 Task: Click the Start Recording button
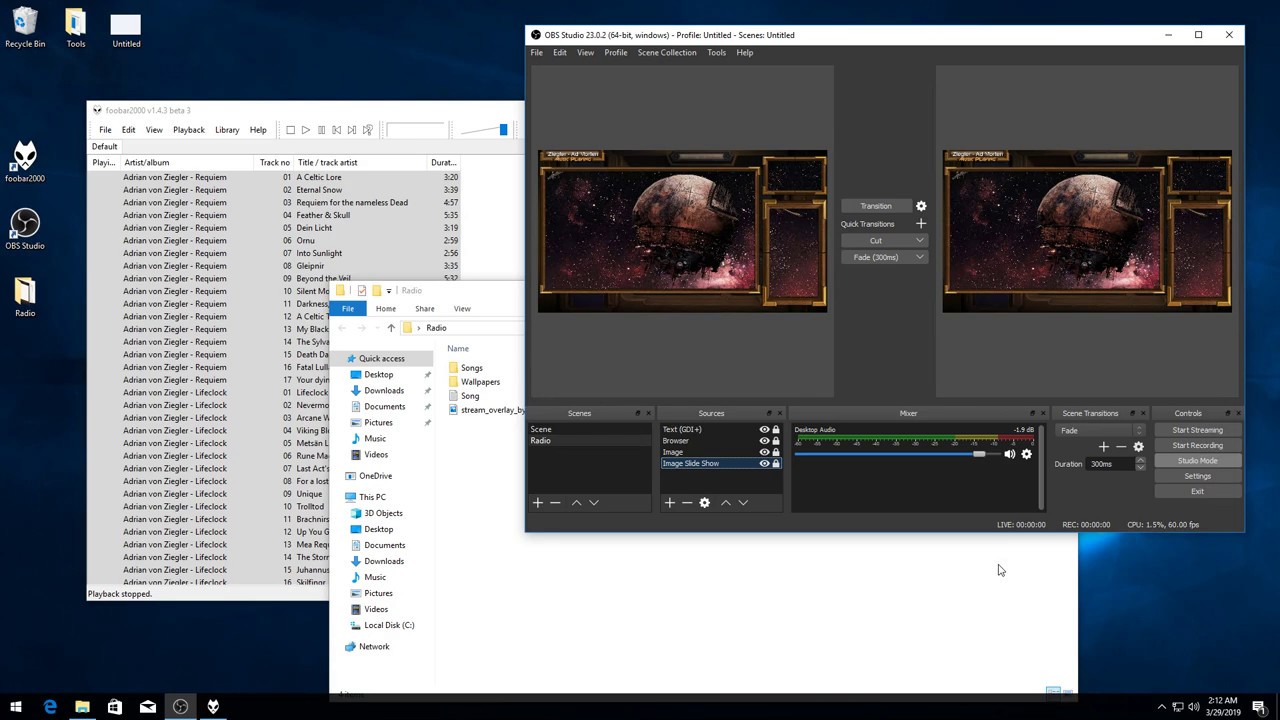(x=1197, y=445)
